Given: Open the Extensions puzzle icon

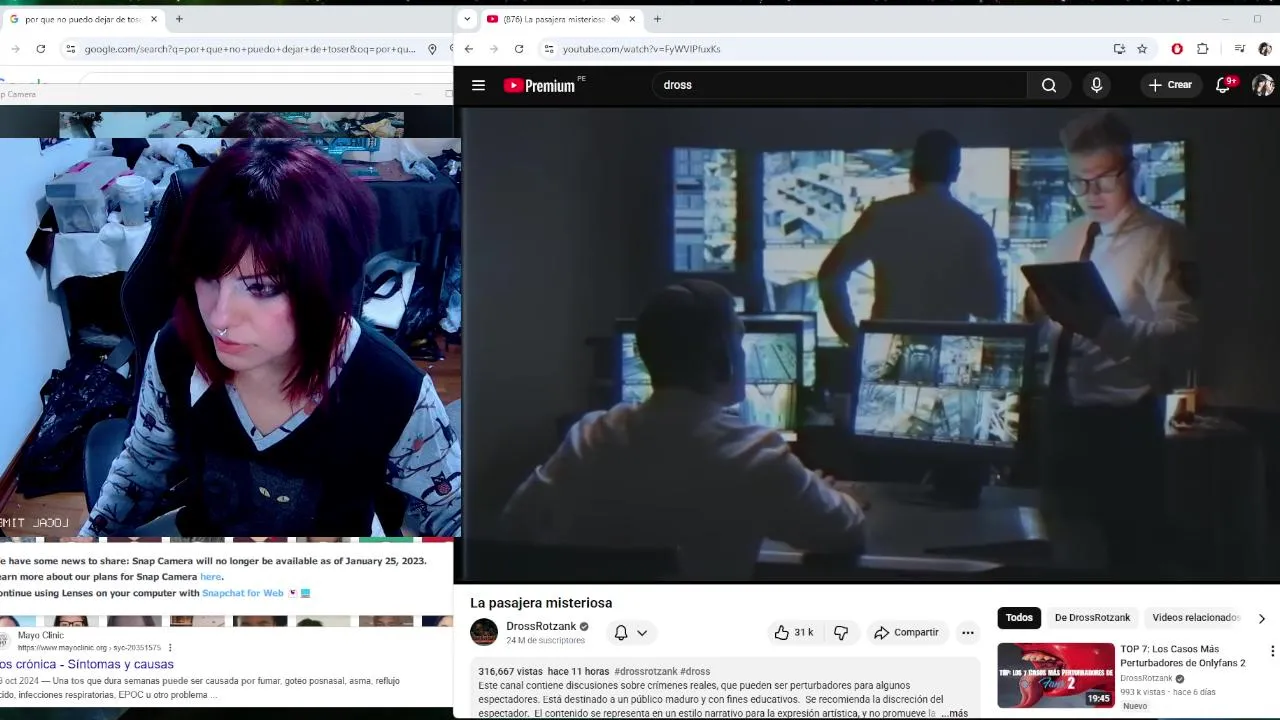Looking at the screenshot, I should [x=1203, y=49].
